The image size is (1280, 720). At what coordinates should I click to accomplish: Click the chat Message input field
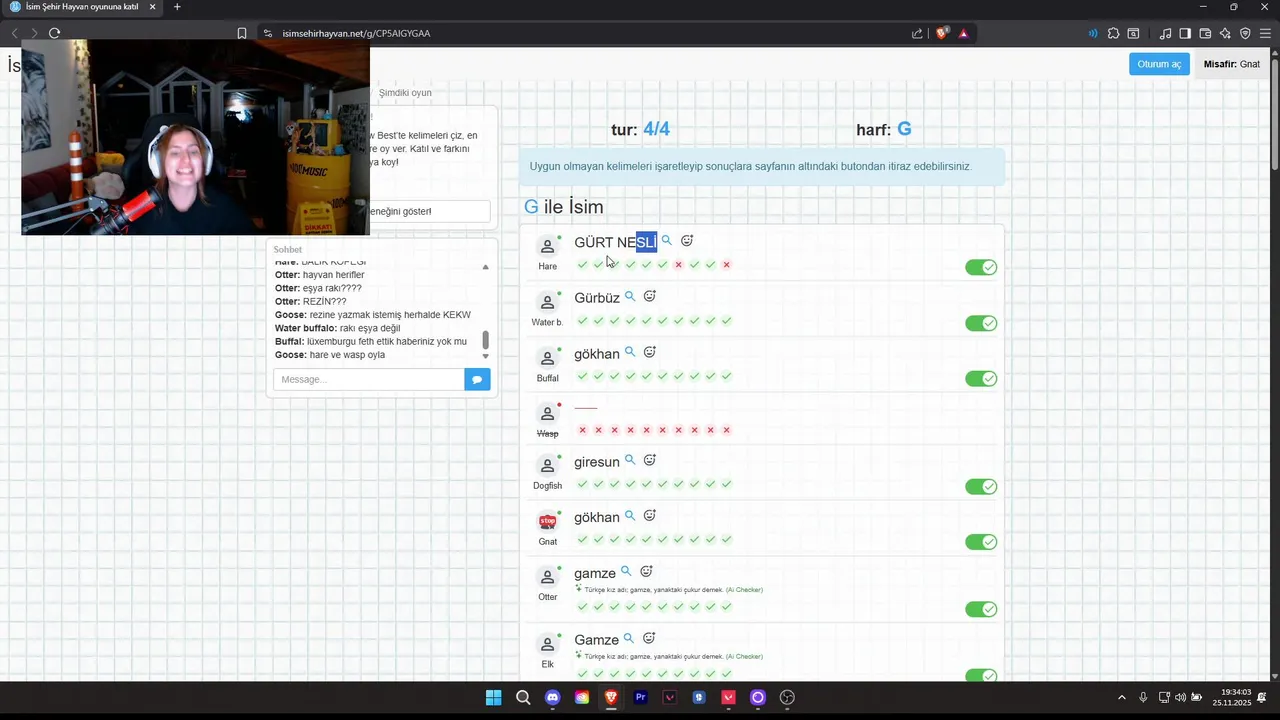[x=369, y=379]
